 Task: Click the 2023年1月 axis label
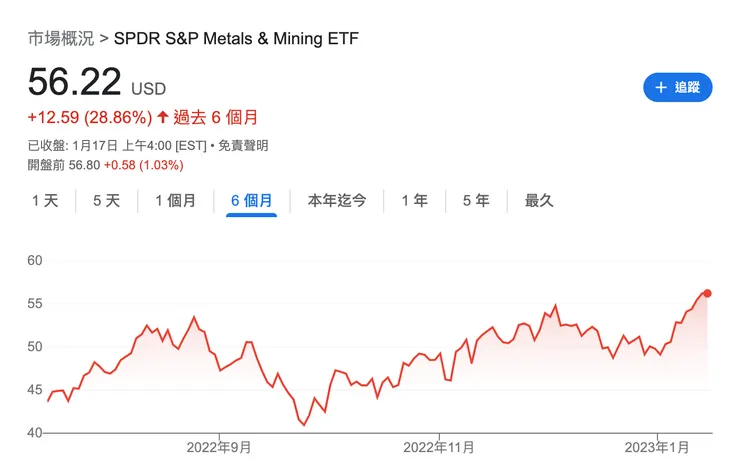(x=658, y=447)
